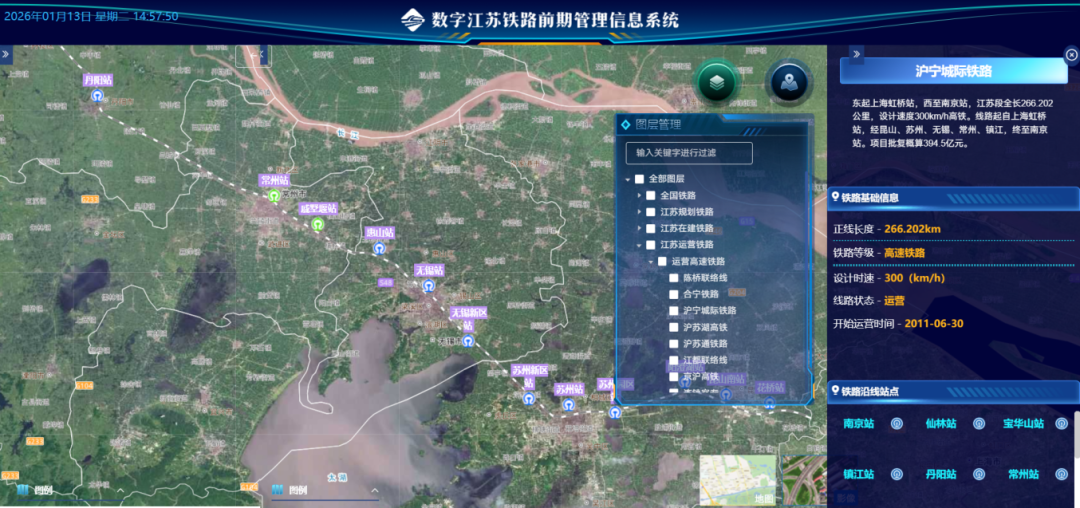
Task: Expand the 全国铁路 tree node arrow
Action: pos(639,195)
